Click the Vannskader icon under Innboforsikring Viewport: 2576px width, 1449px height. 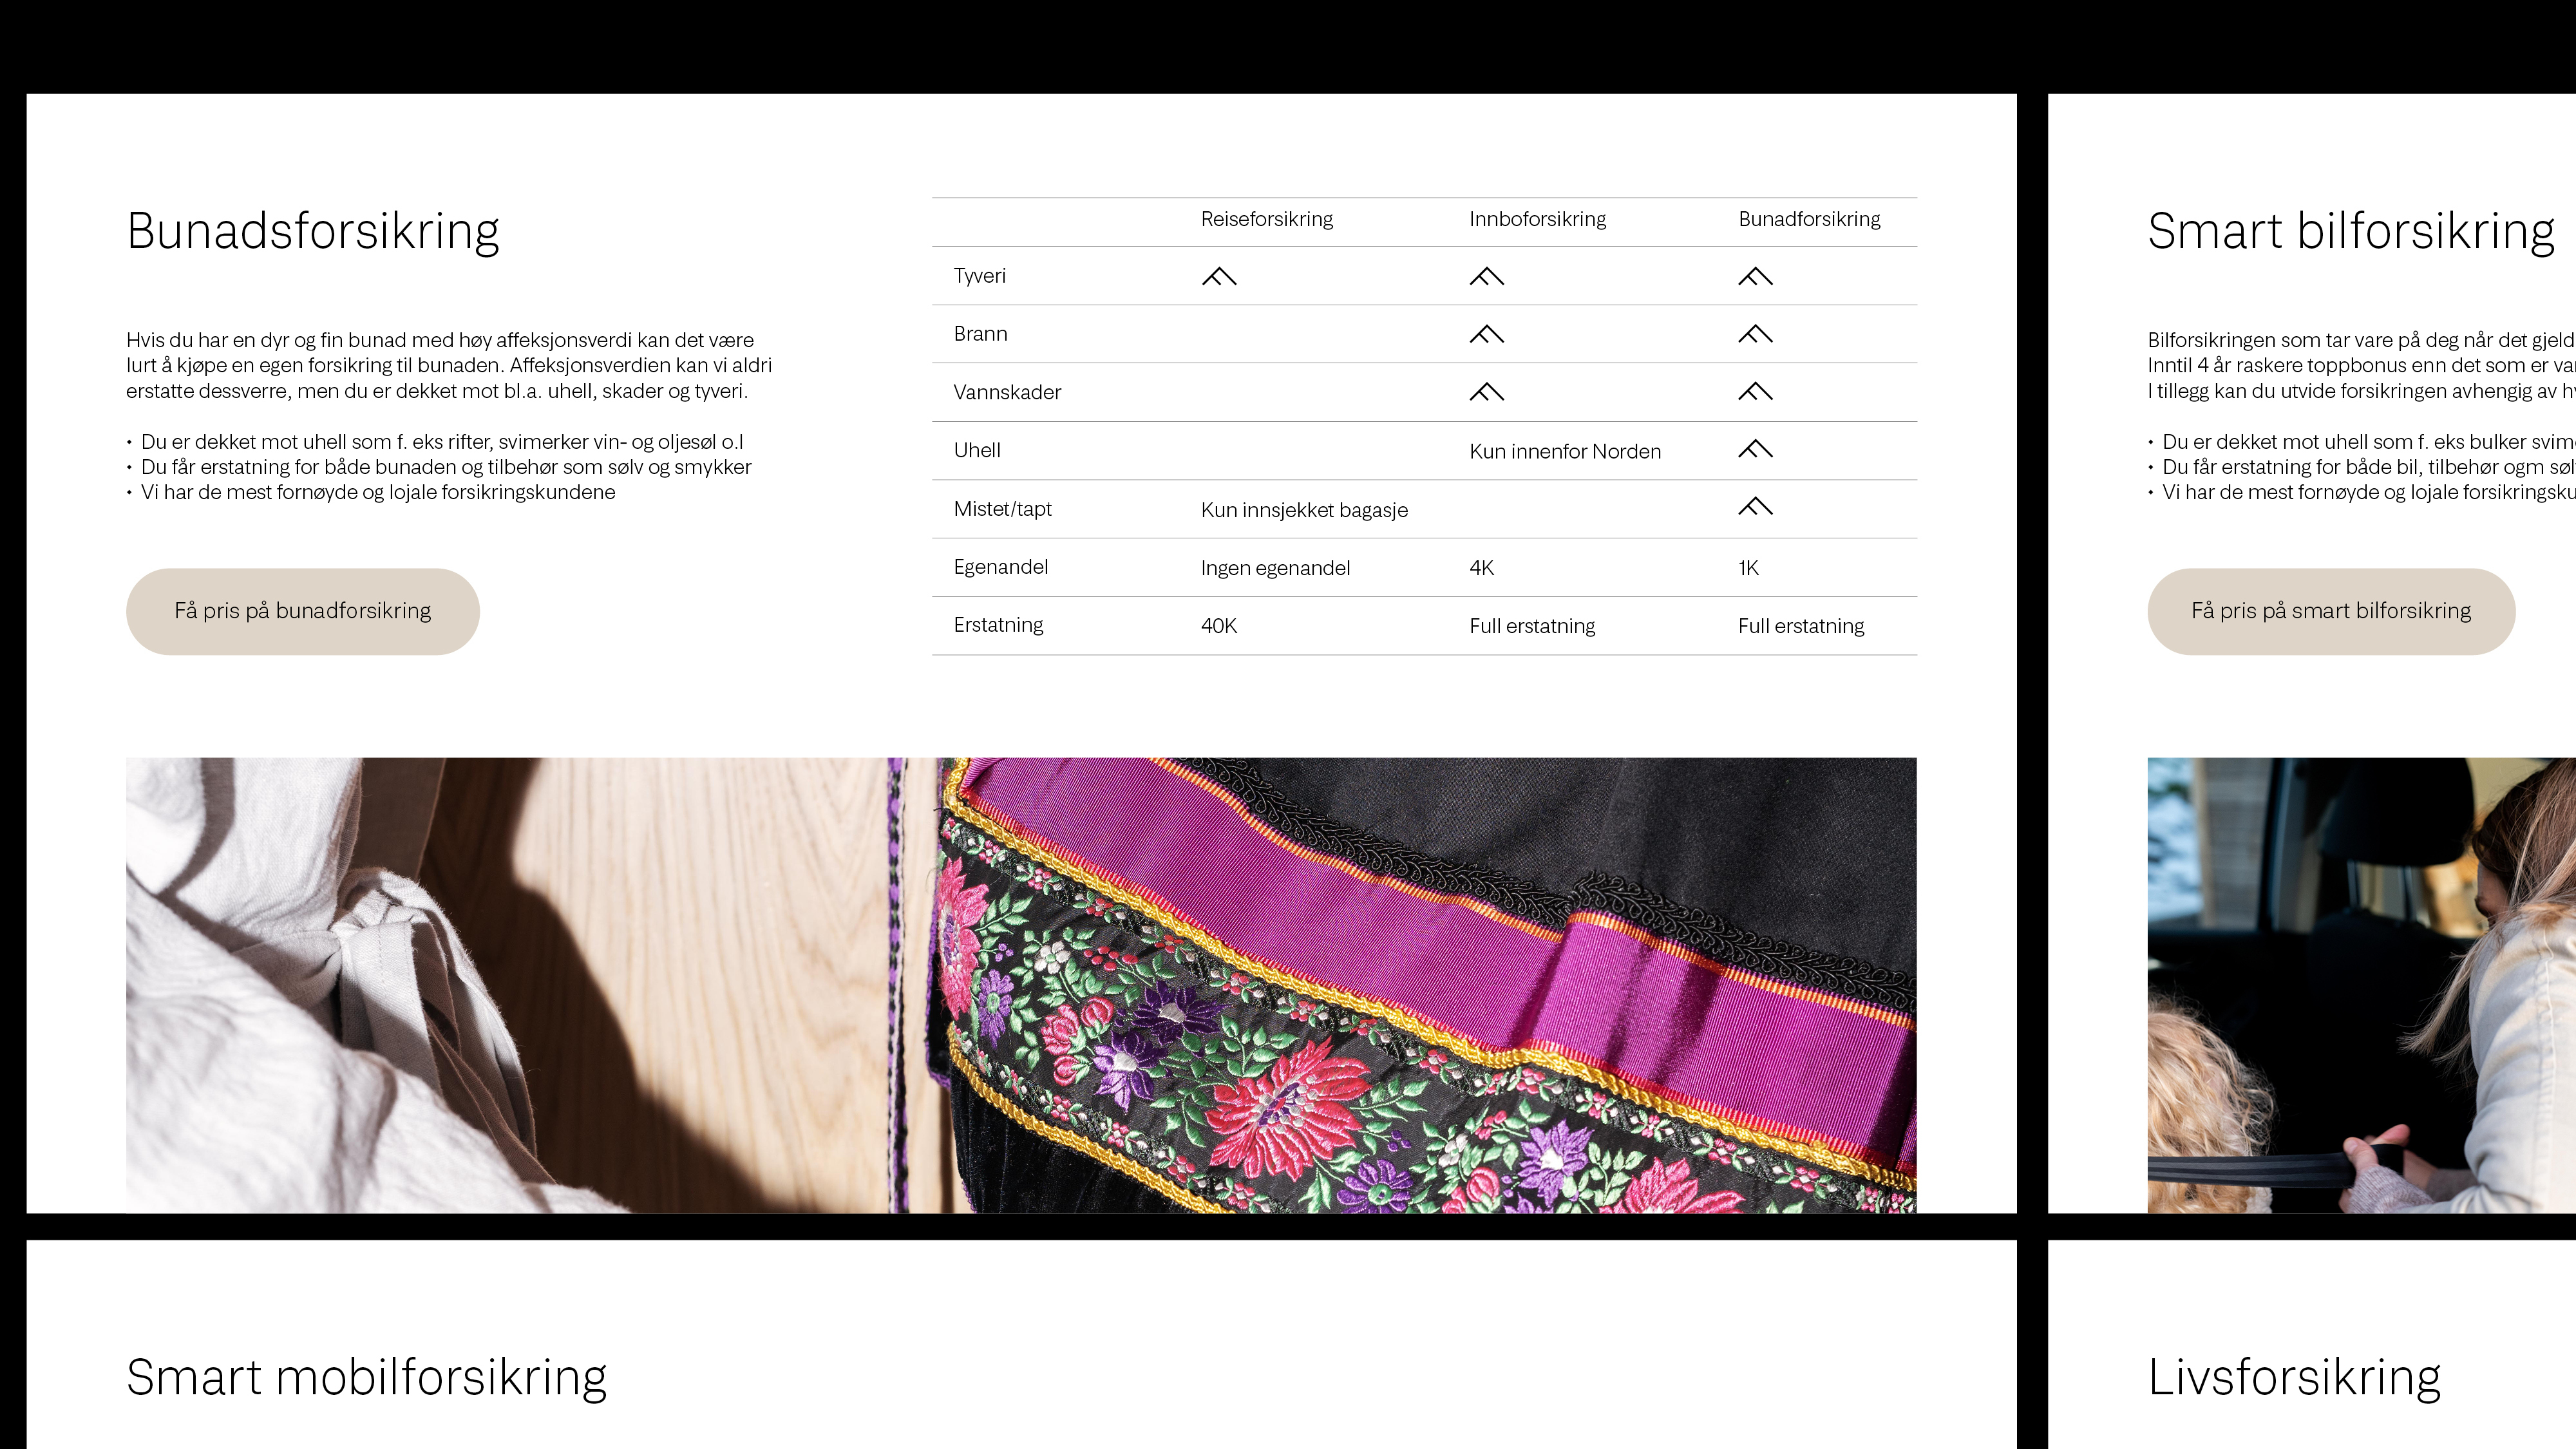tap(1487, 391)
